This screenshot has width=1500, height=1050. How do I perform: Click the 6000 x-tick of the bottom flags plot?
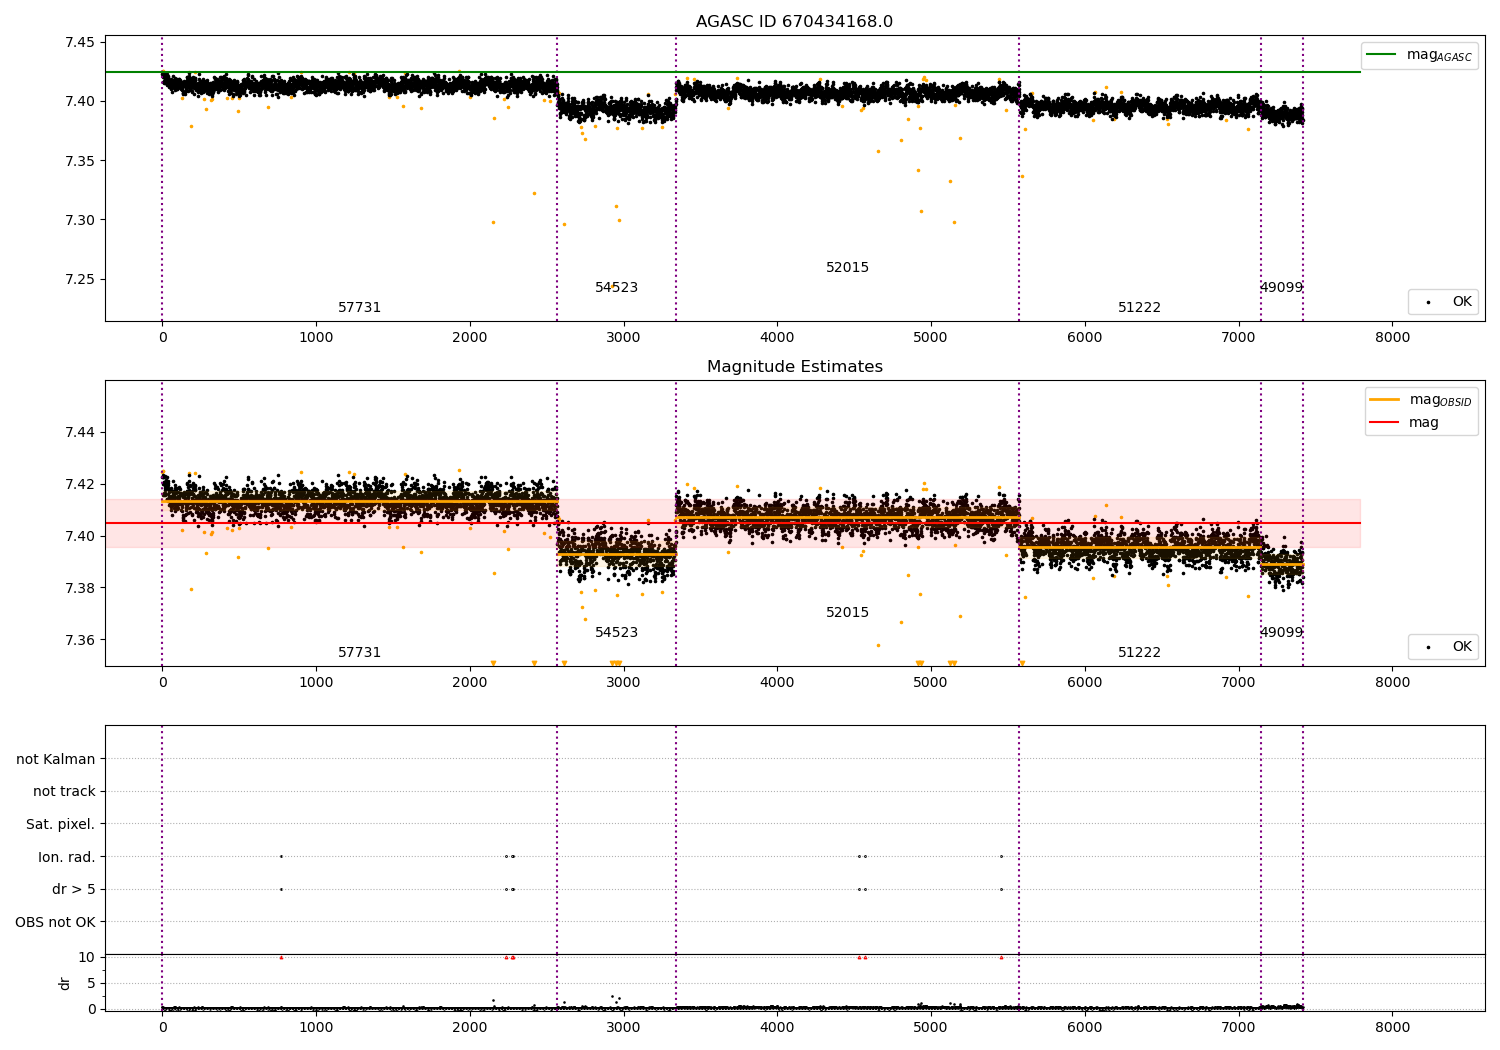point(1085,1027)
